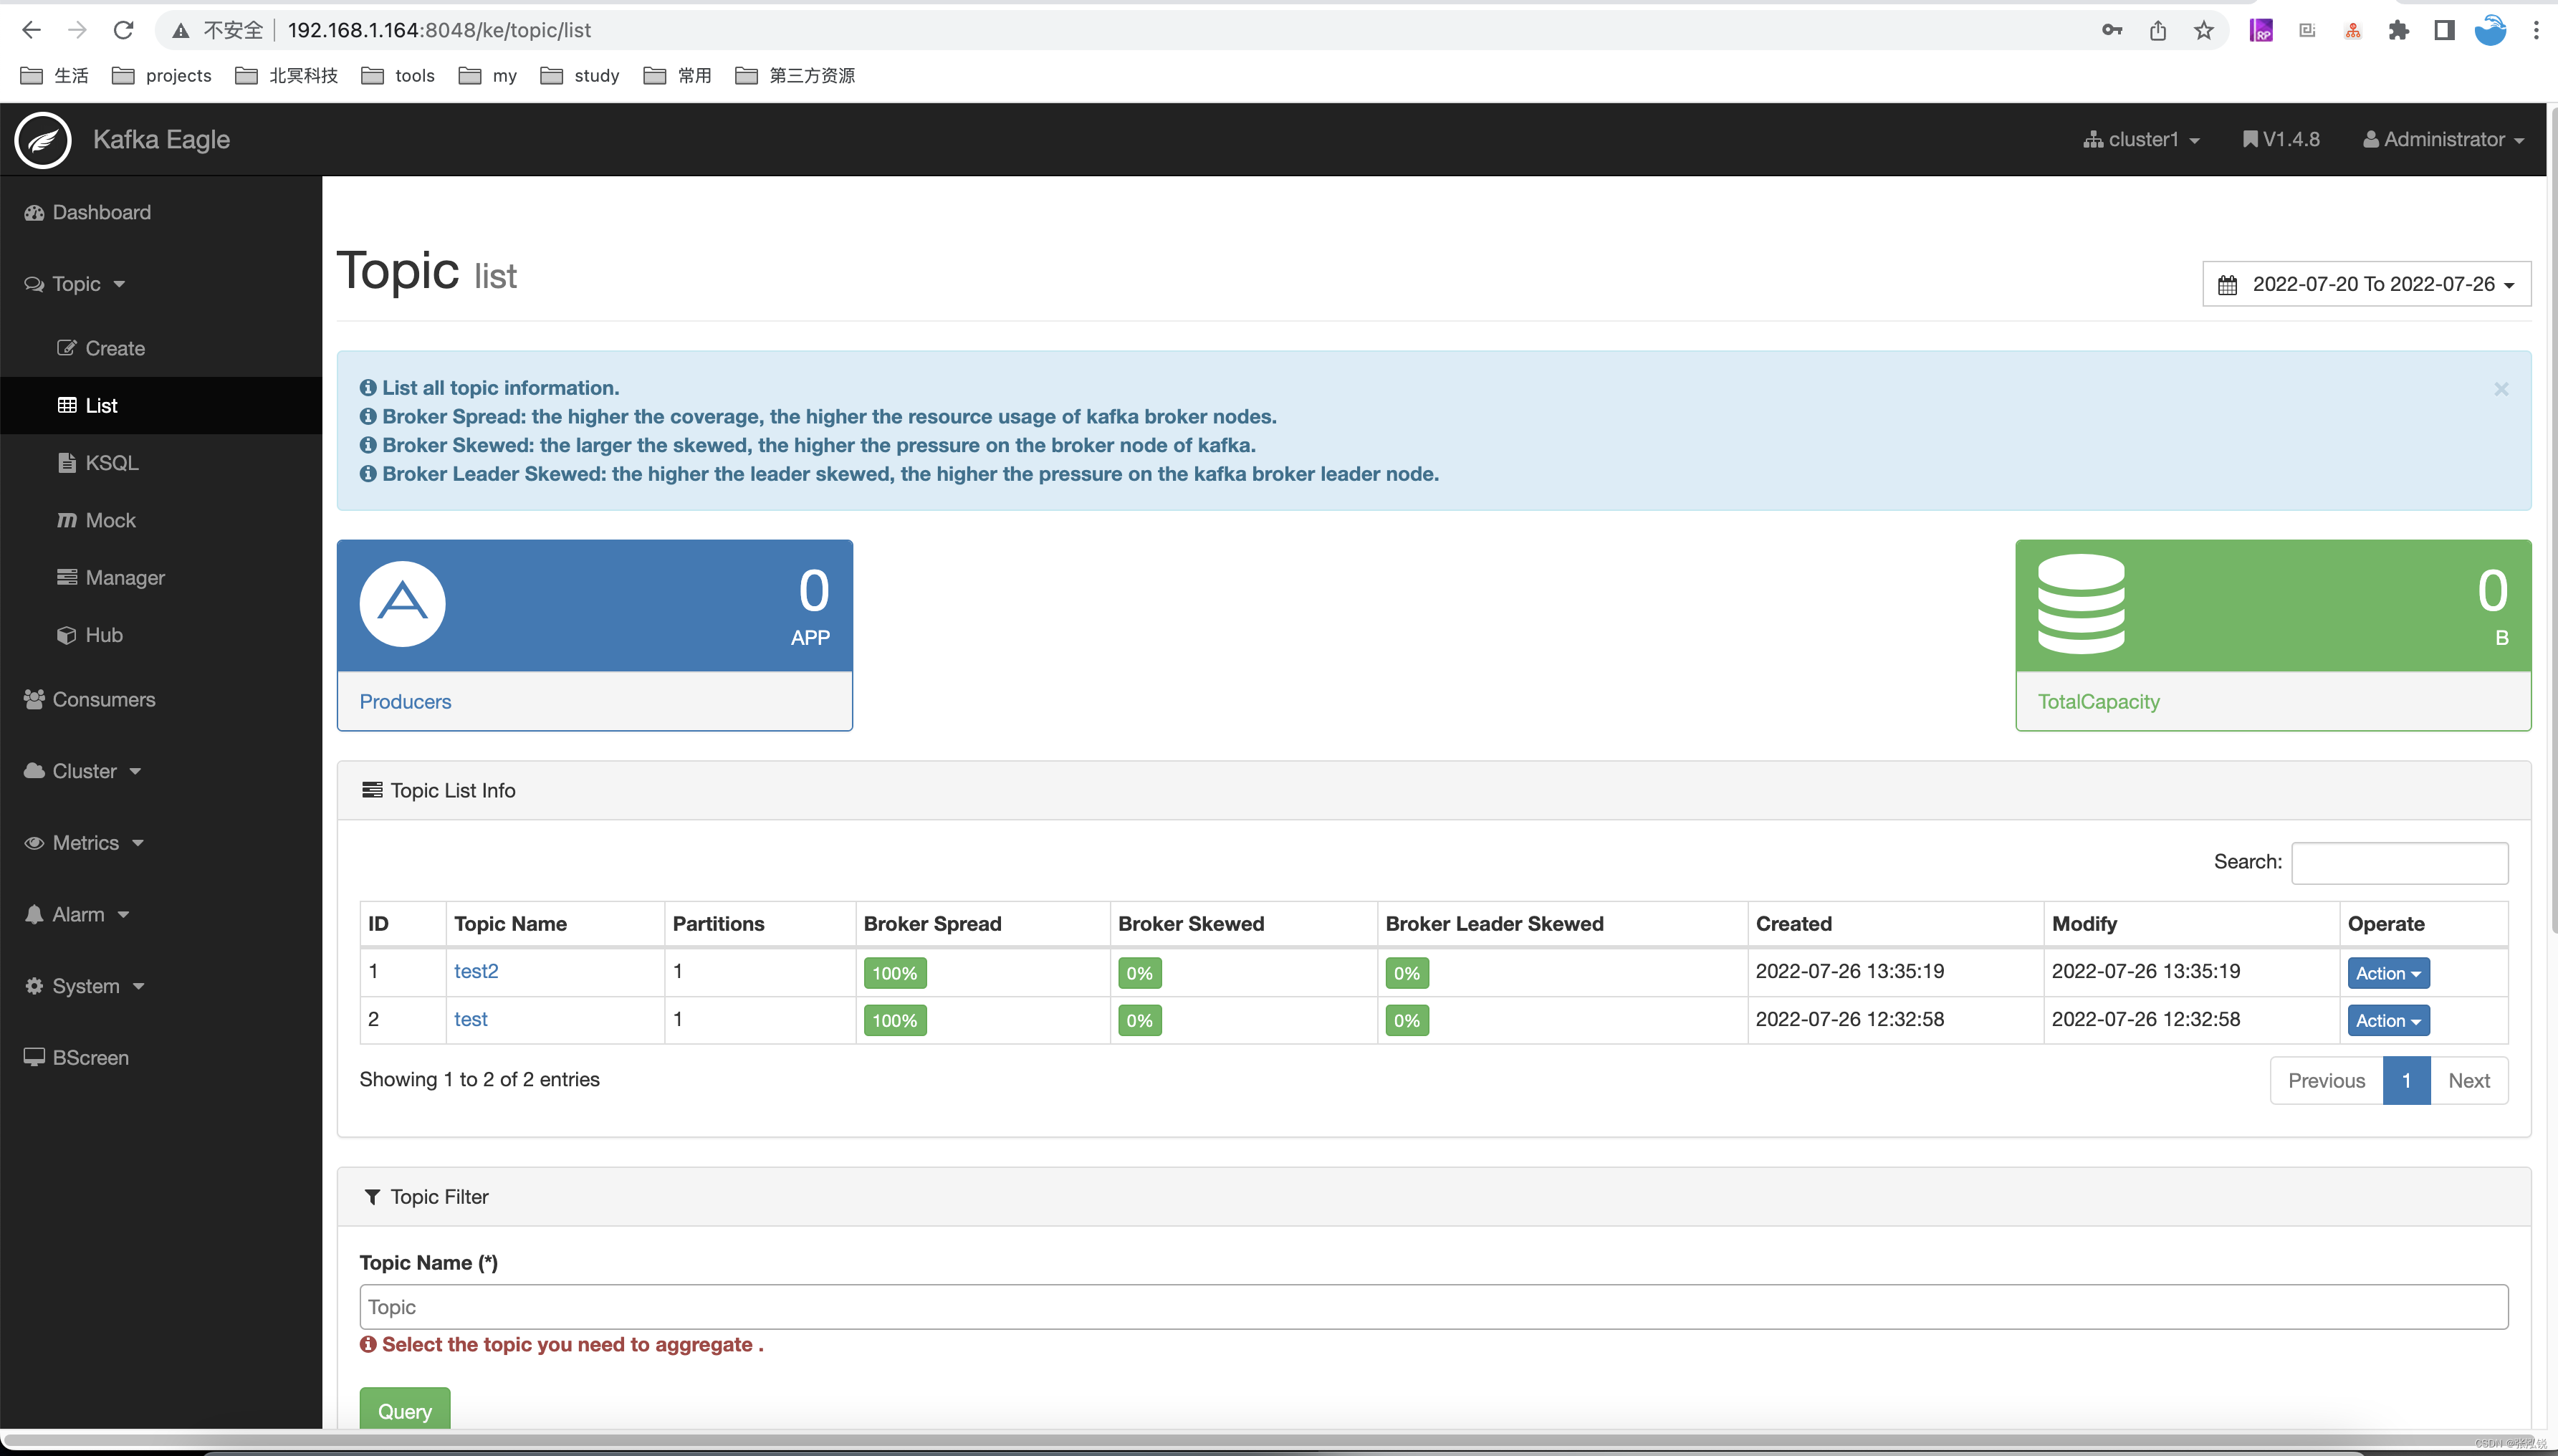Open the cluster1 dropdown
The width and height of the screenshot is (2558, 1456).
(2141, 140)
